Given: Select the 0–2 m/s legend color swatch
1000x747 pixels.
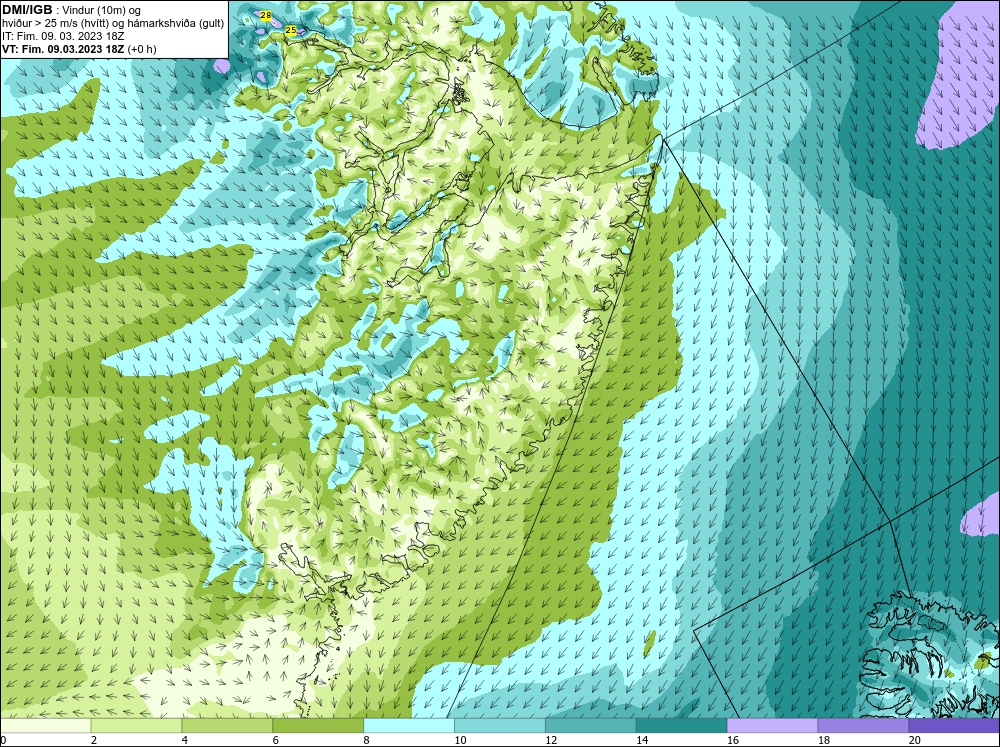Looking at the screenshot, I should click(x=45, y=726).
